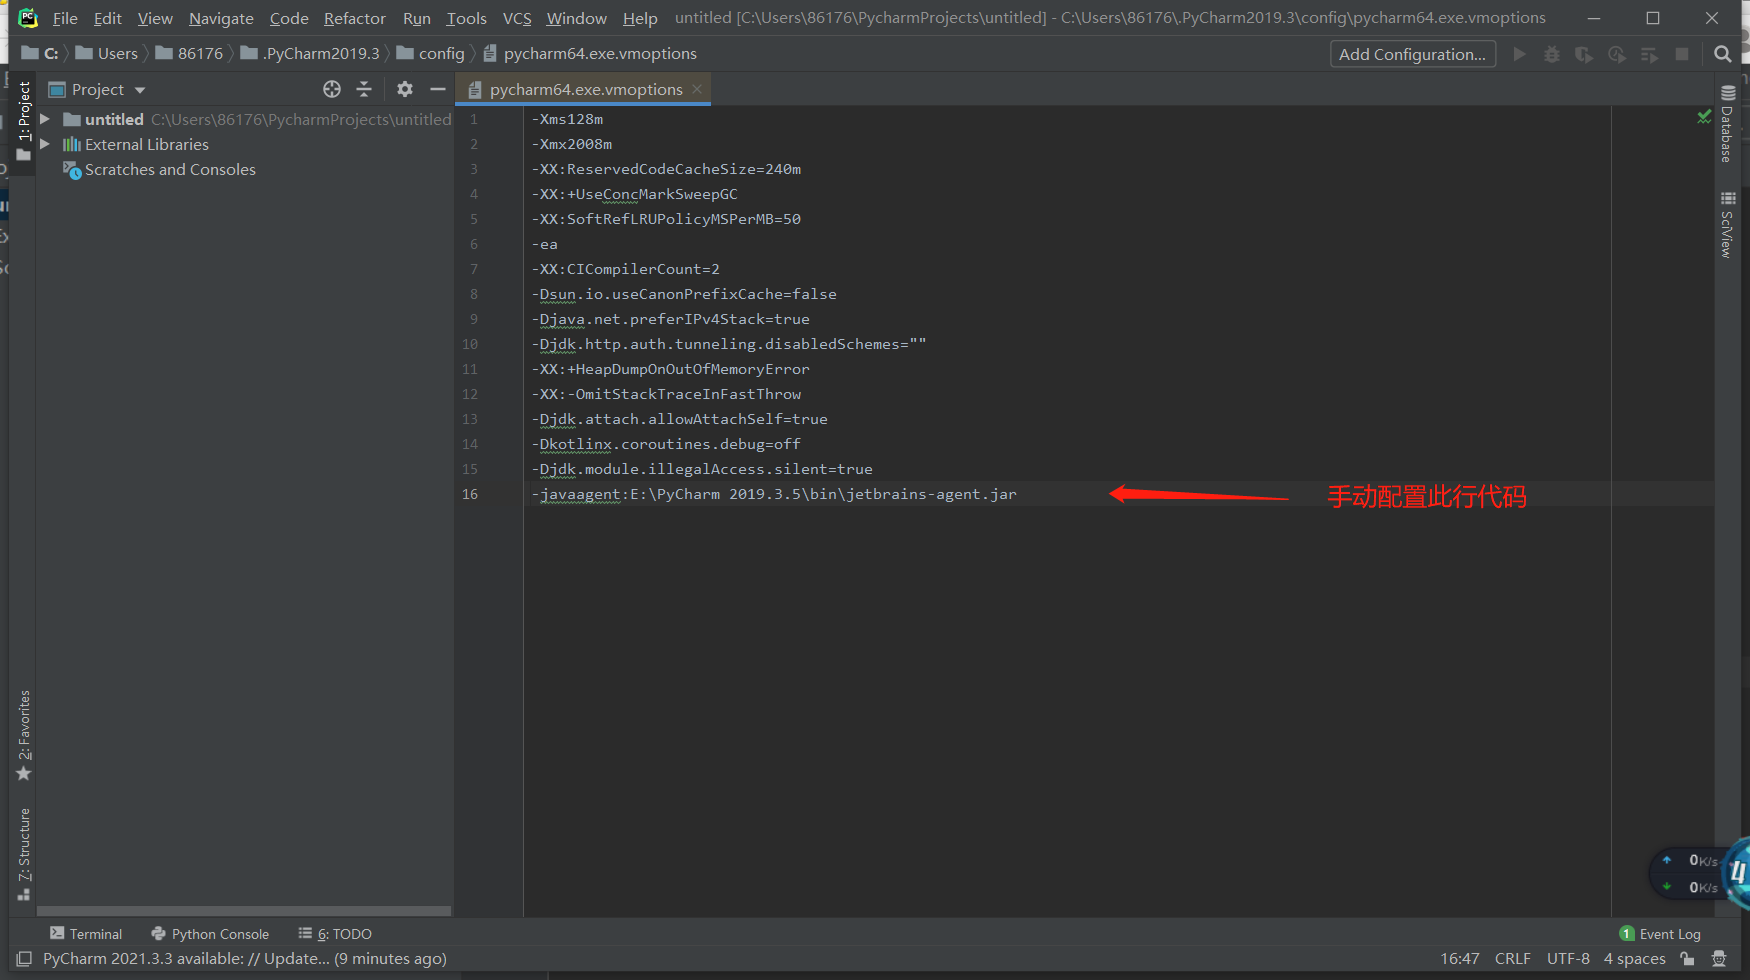Screen dimensions: 1750x980
Task: Open Project panel settings gear
Action: (405, 89)
